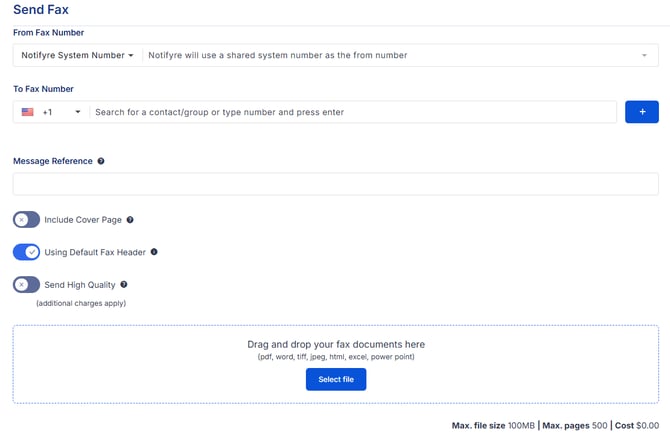Screen dimensions: 670x443
Task: Click the Default Fax Header info icon
Action: [x=154, y=252]
